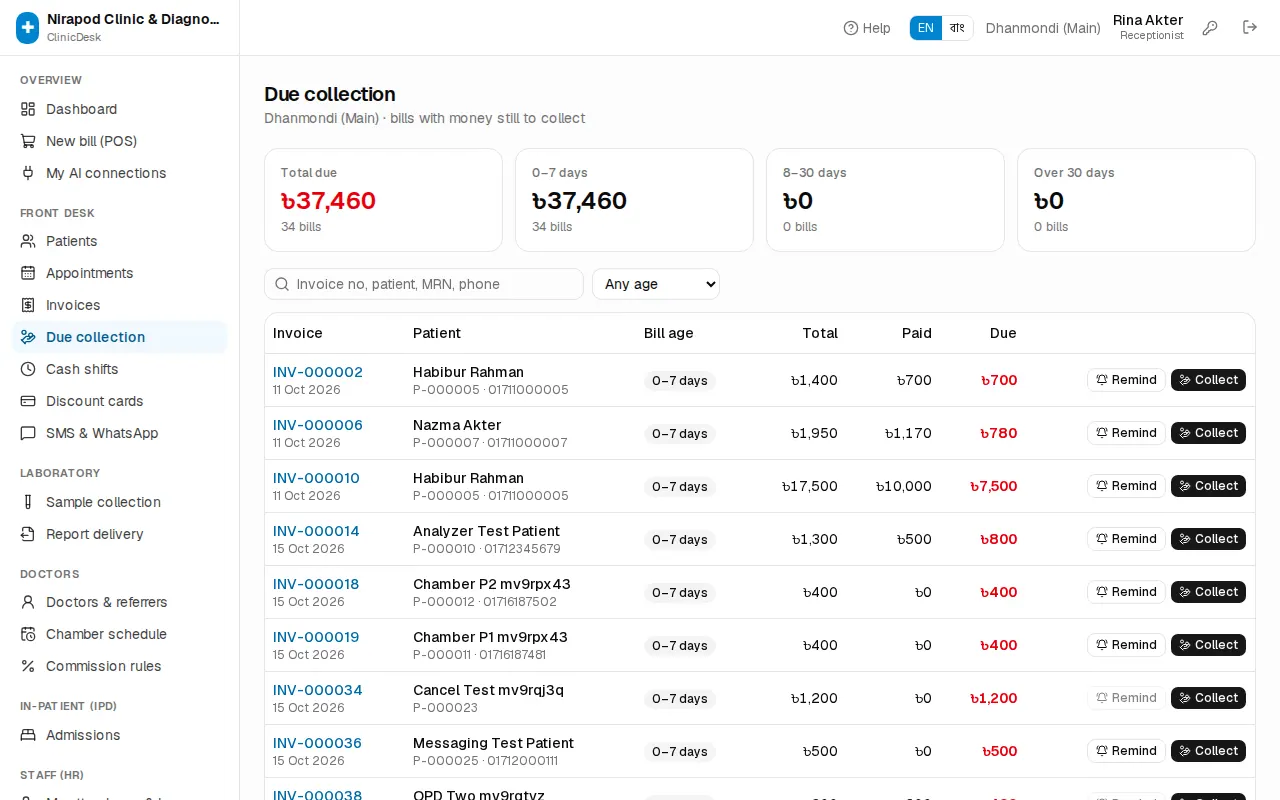Click the Patients people icon
Image resolution: width=1280 pixels, height=800 pixels.
pyautogui.click(x=28, y=241)
